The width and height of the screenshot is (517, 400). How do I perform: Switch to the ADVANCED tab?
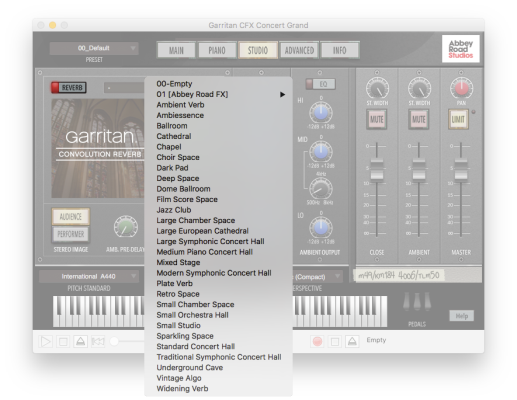(299, 50)
